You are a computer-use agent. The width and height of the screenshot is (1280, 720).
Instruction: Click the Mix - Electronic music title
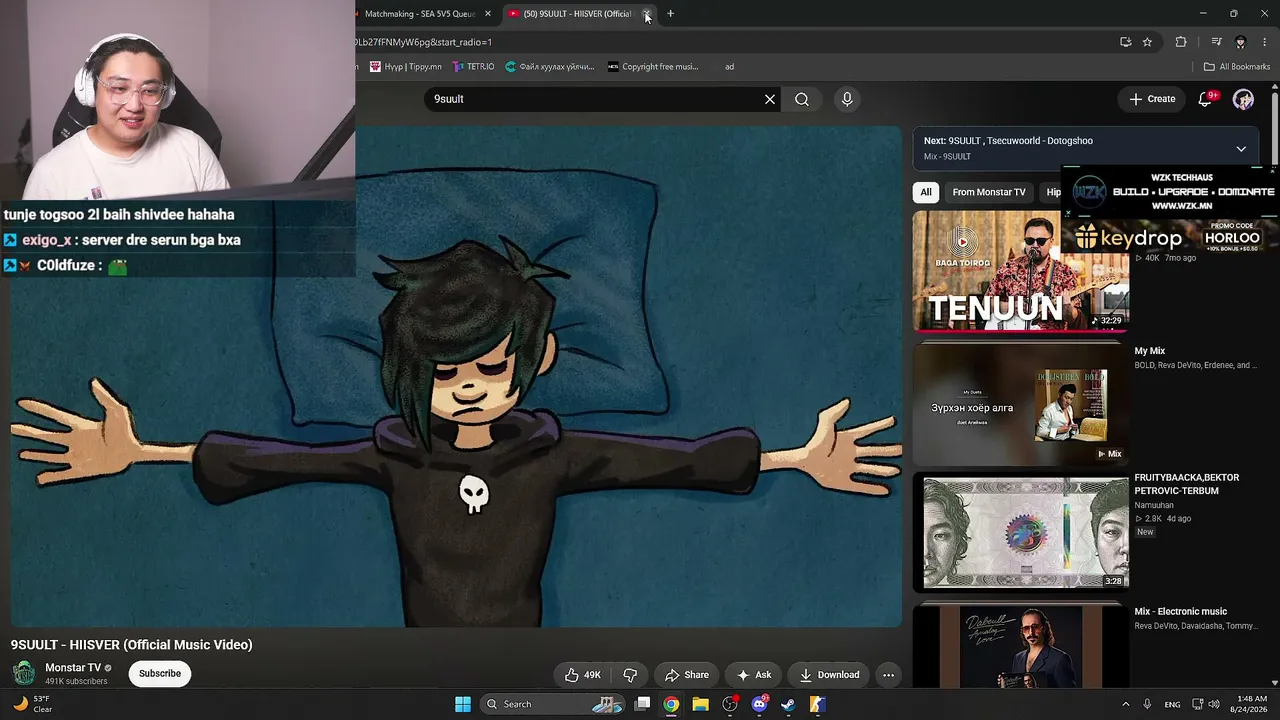coord(1181,612)
